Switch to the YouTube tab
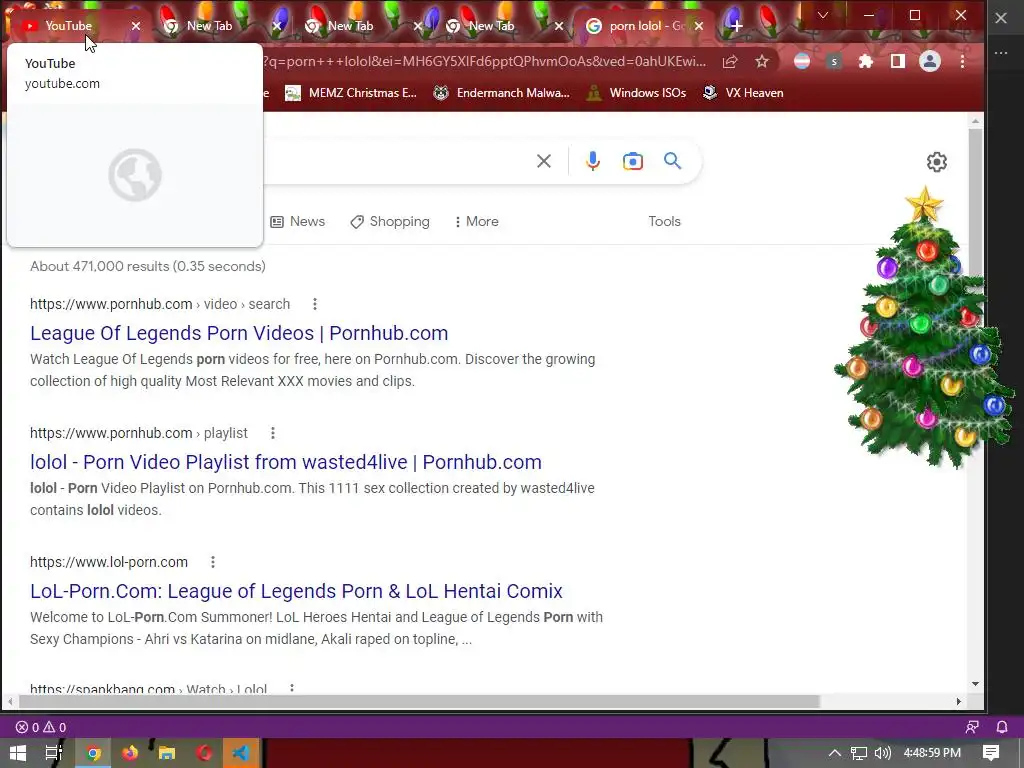This screenshot has height=768, width=1024. pos(69,26)
